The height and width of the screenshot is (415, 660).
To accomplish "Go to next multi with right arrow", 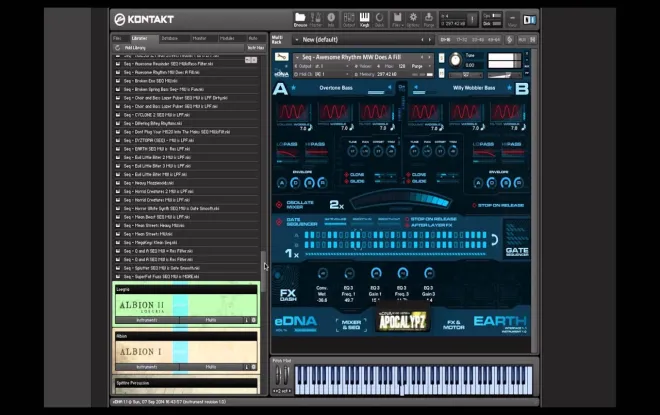I will point(430,40).
